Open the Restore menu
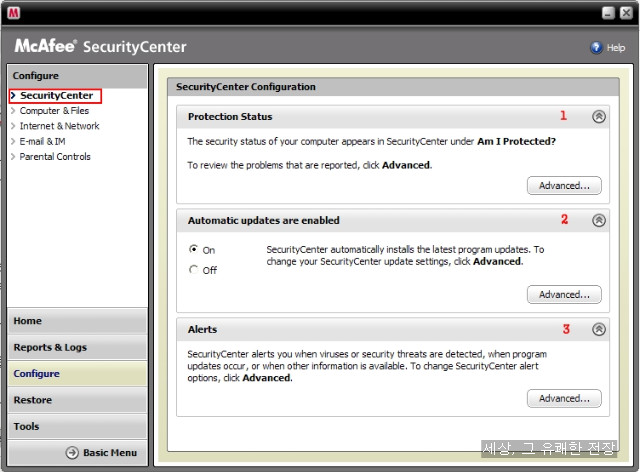Image resolution: width=640 pixels, height=472 pixels. (77, 400)
